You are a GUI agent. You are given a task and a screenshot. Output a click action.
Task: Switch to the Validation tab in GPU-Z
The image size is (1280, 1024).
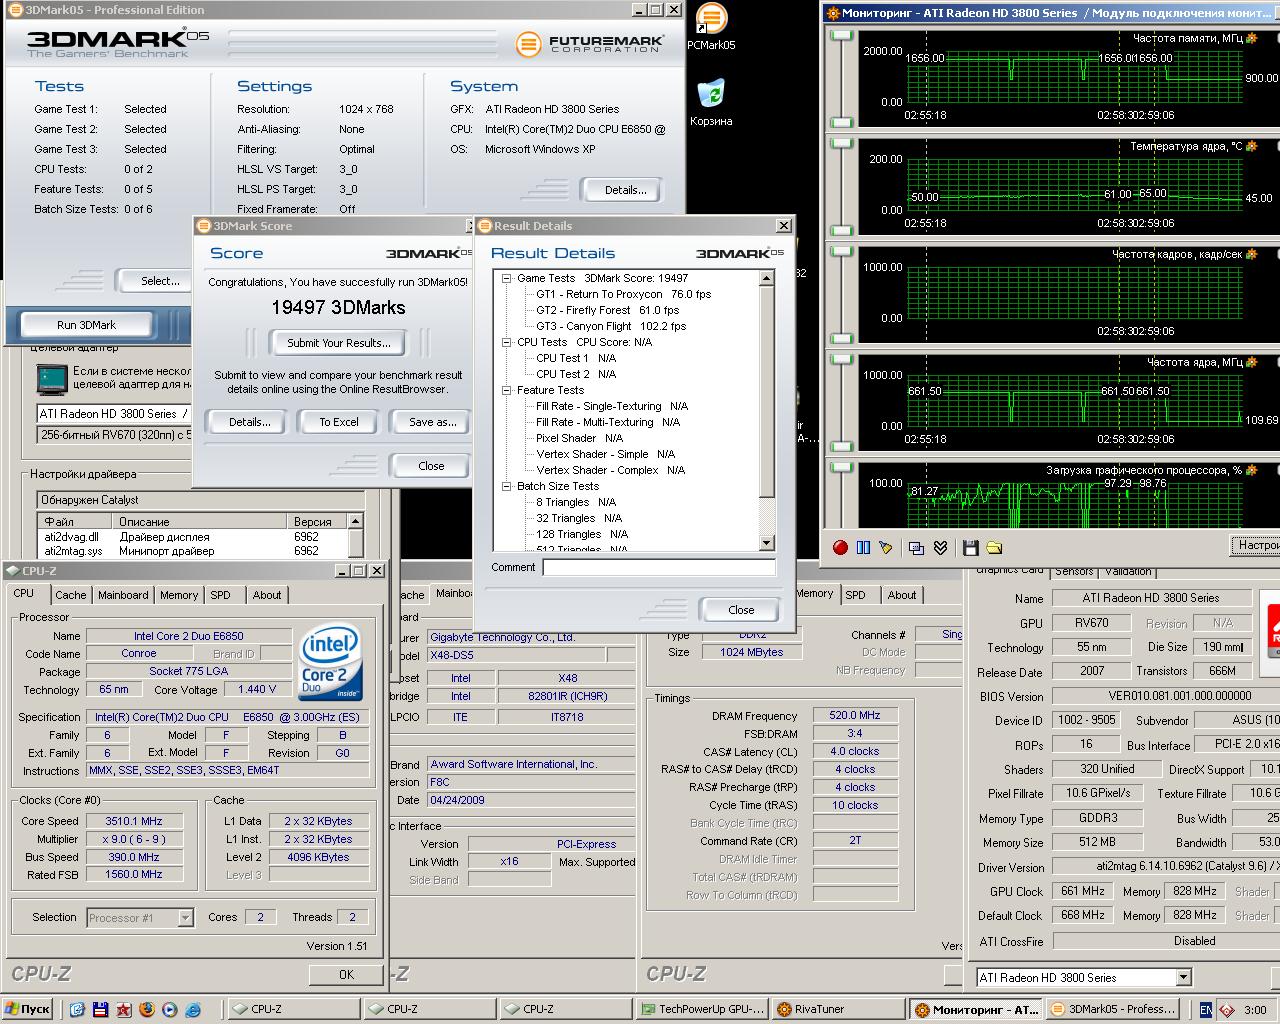pos(1129,572)
